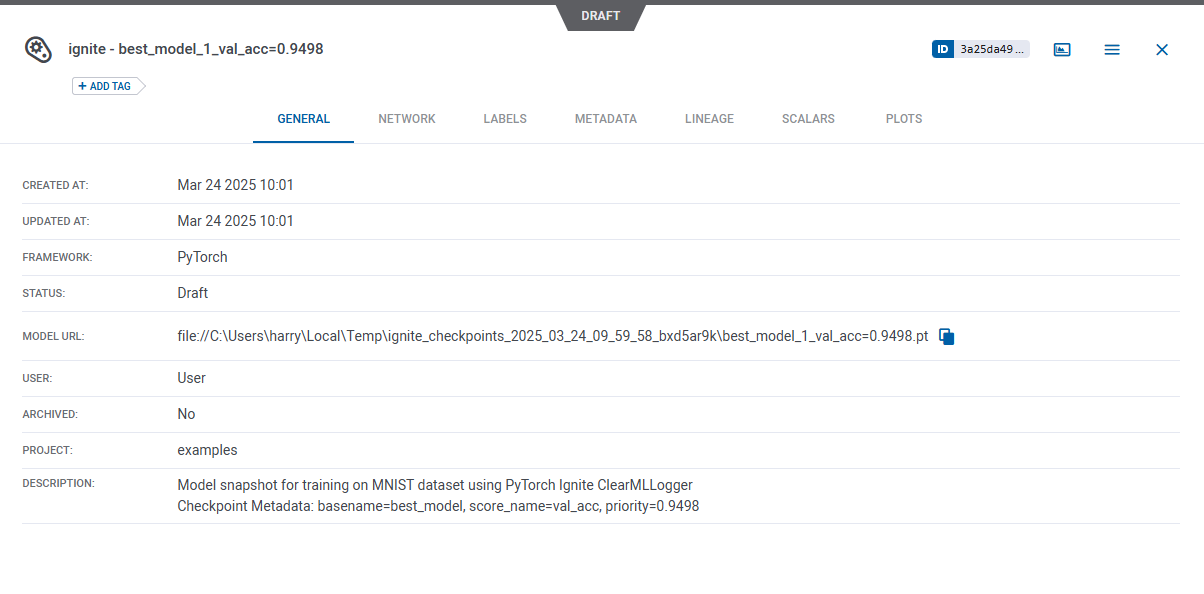Select the General tab
The height and width of the screenshot is (594, 1204).
(303, 119)
